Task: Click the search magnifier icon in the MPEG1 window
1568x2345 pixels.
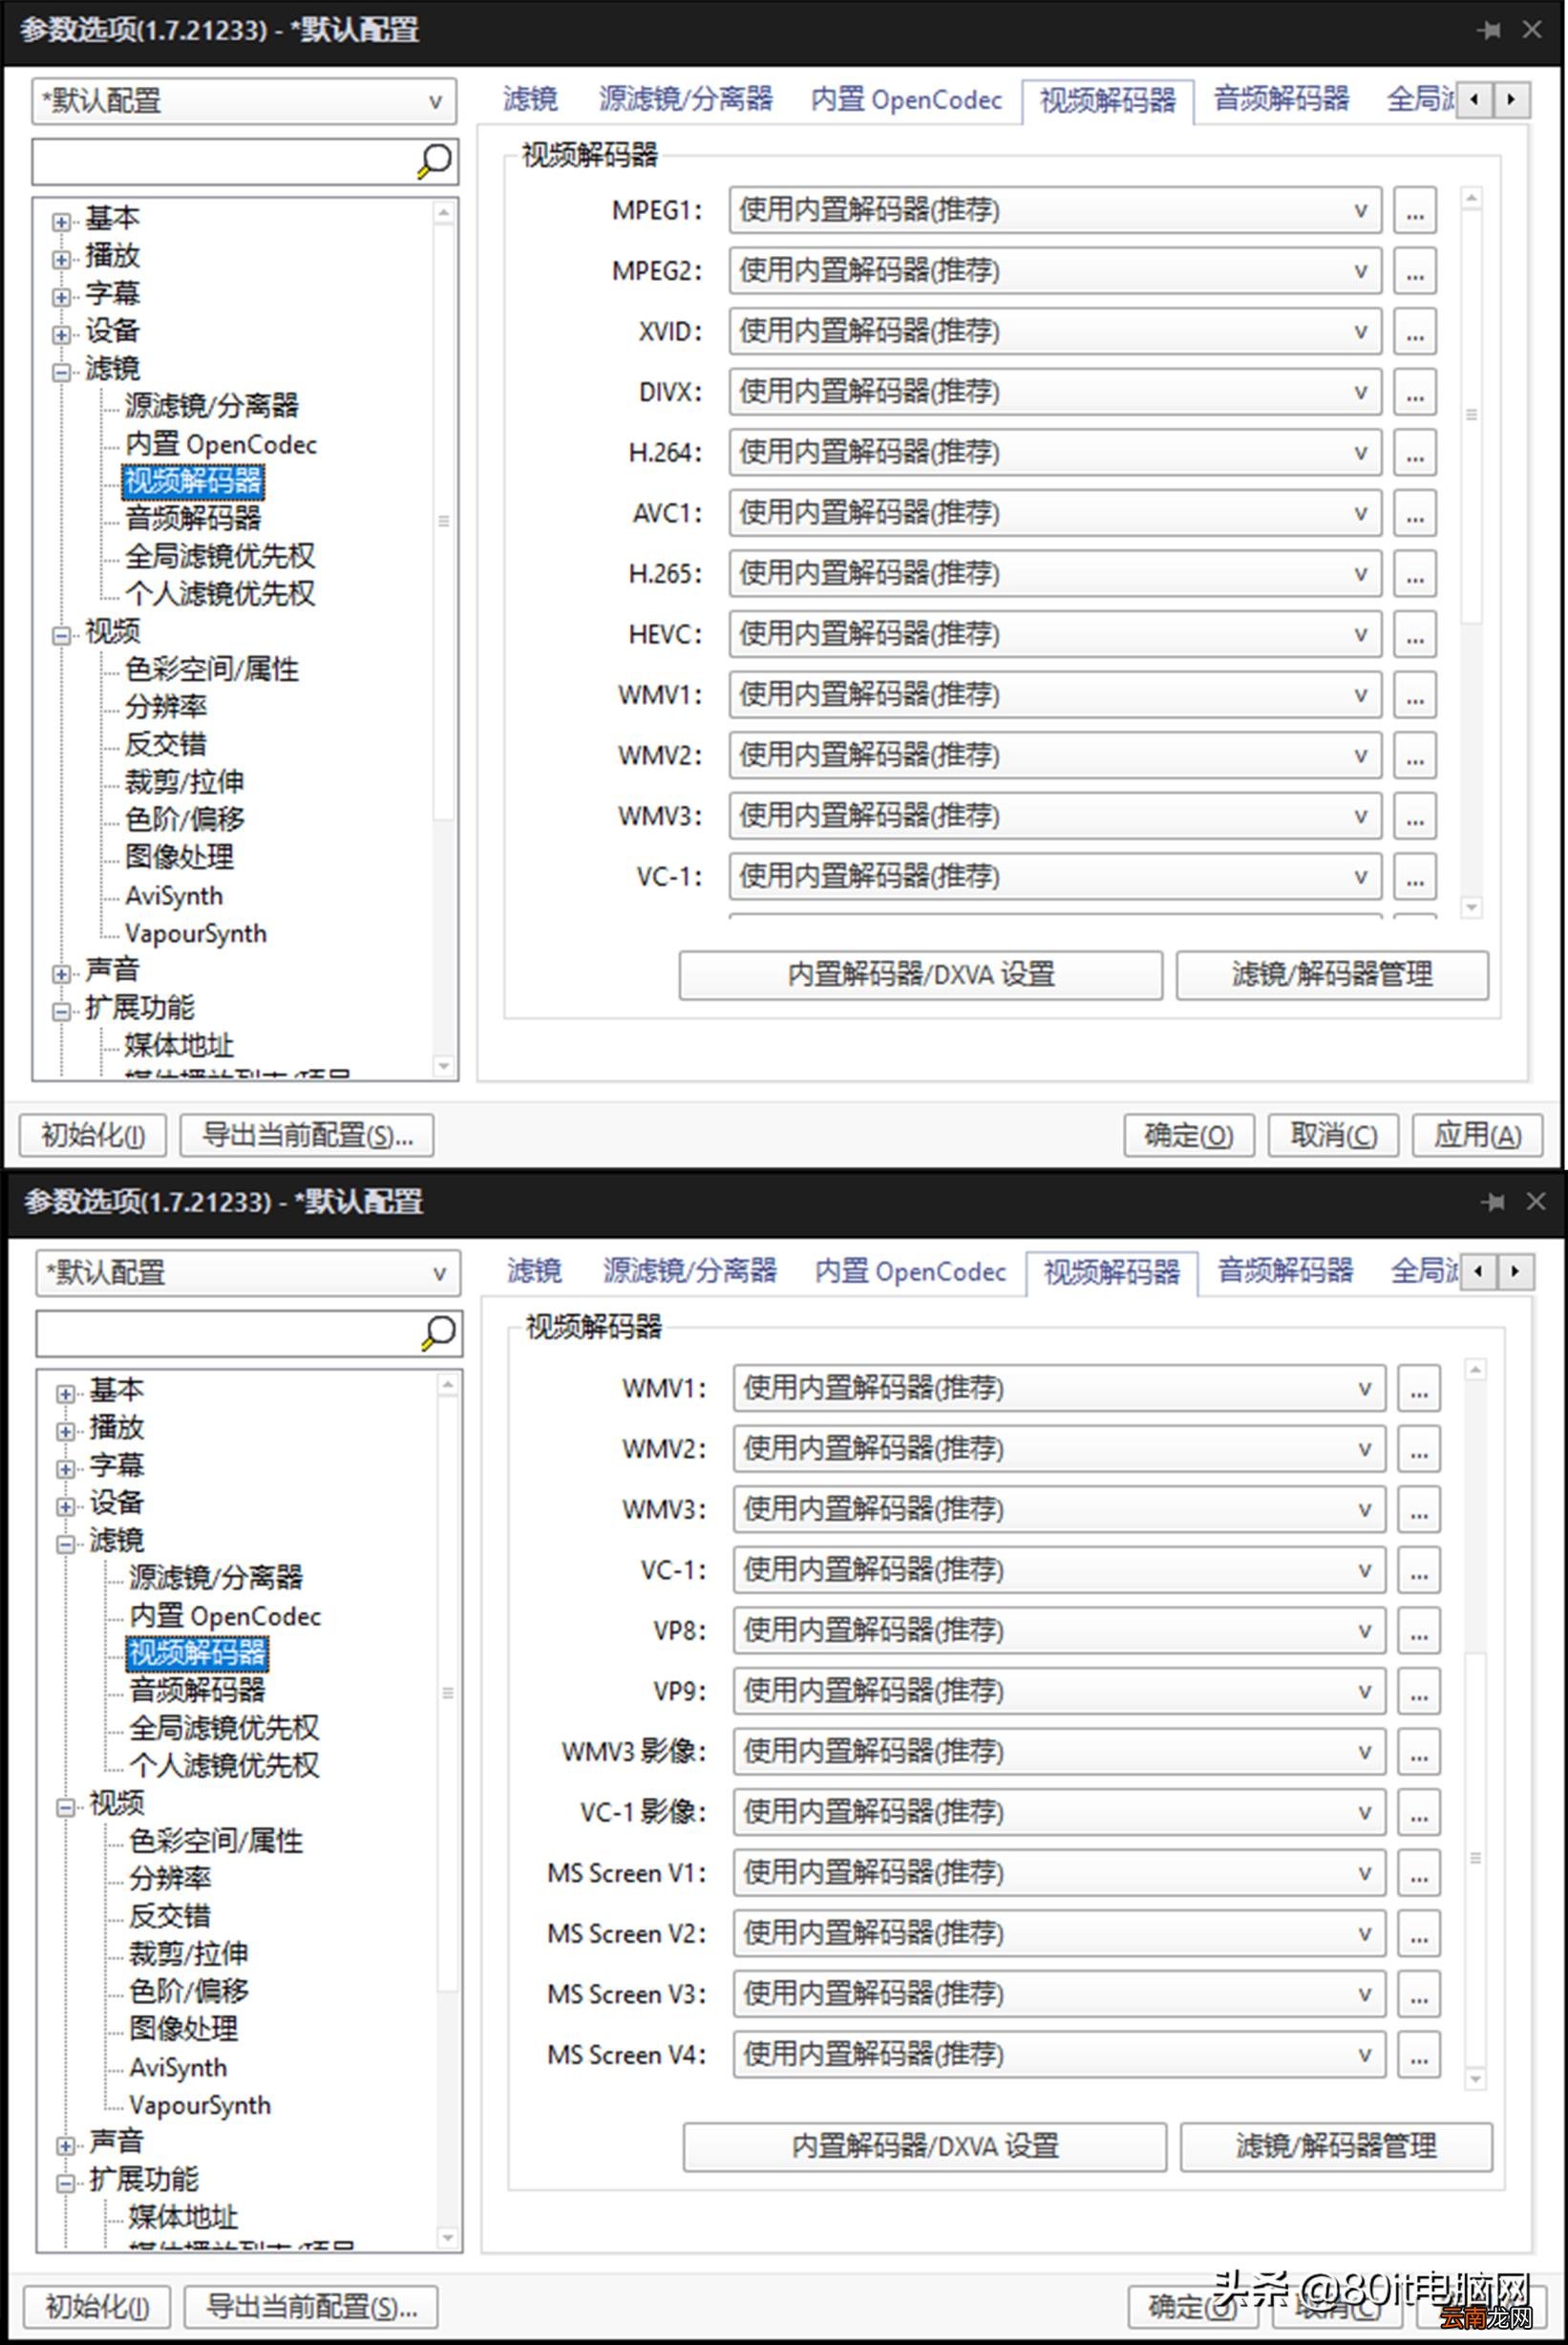Action: pyautogui.click(x=434, y=161)
